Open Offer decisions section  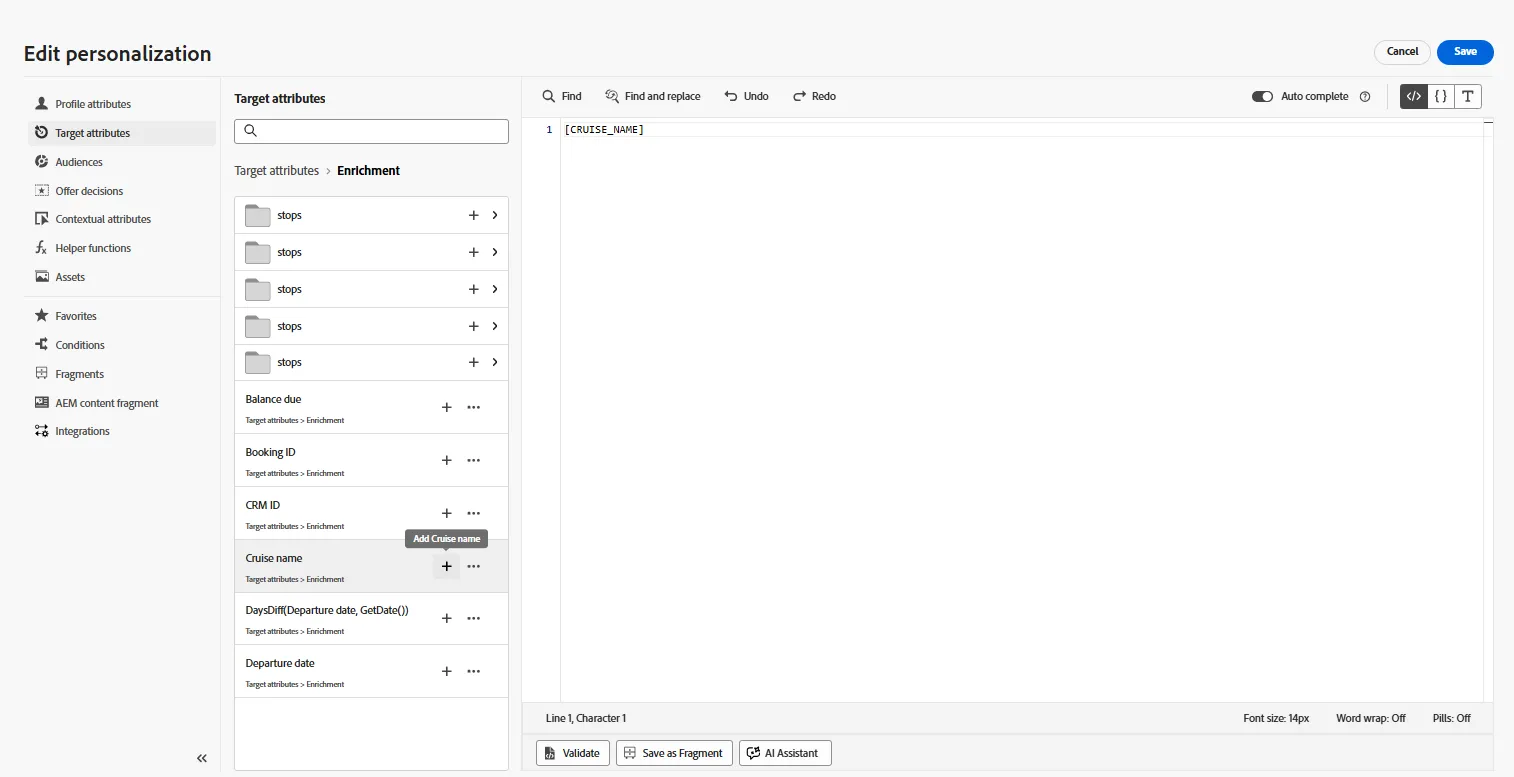click(122, 191)
